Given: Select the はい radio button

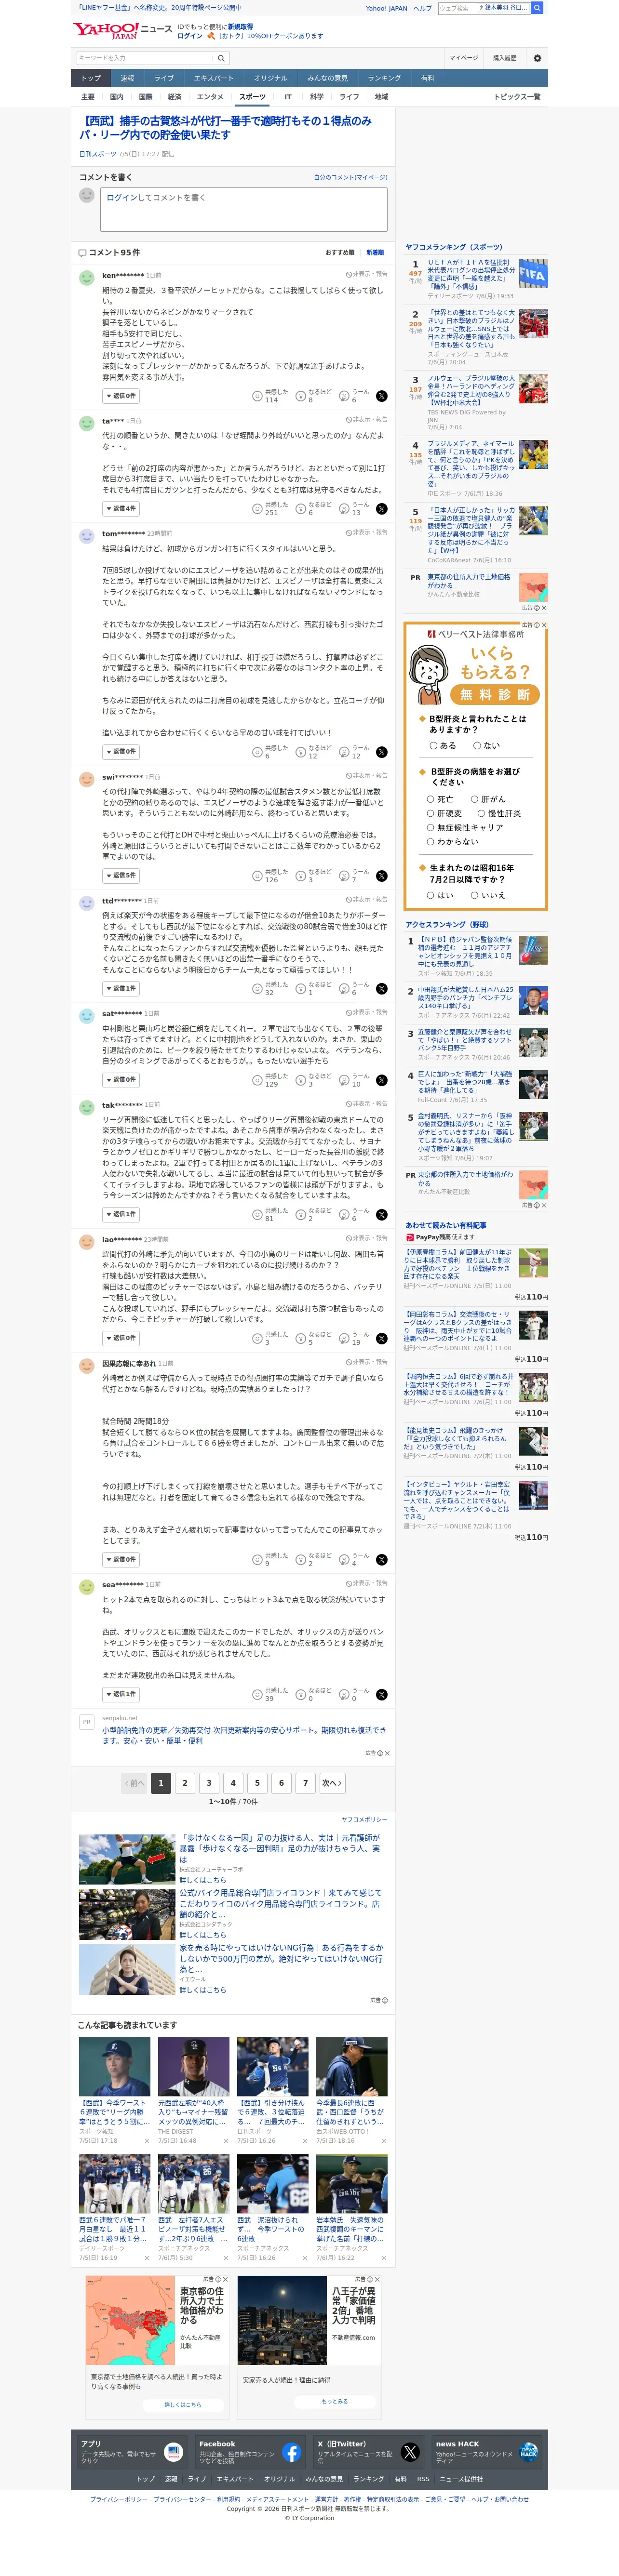Looking at the screenshot, I should pos(430,895).
